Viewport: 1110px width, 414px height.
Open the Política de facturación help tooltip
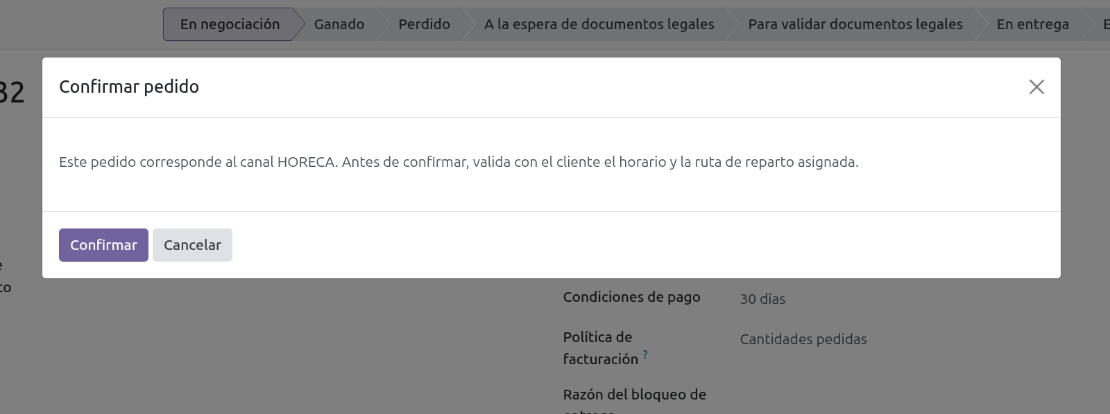click(645, 355)
